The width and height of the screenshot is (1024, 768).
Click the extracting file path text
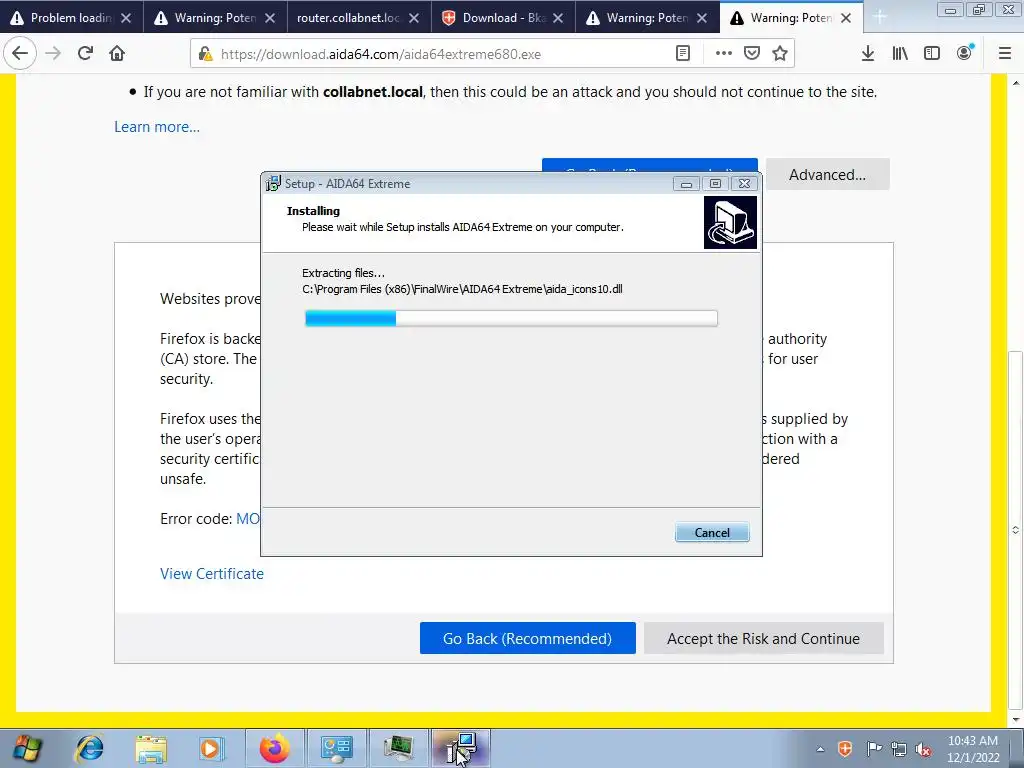pyautogui.click(x=462, y=289)
